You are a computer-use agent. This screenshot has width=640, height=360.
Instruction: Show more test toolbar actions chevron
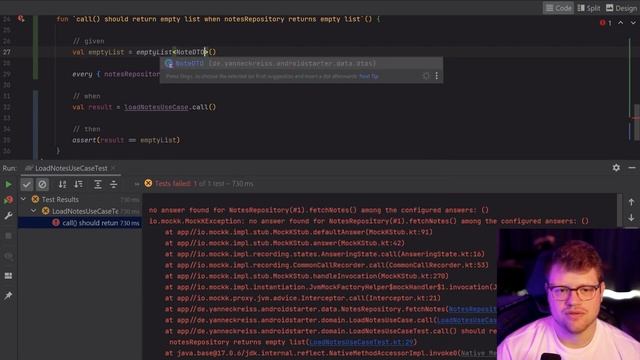pyautogui.click(x=137, y=184)
